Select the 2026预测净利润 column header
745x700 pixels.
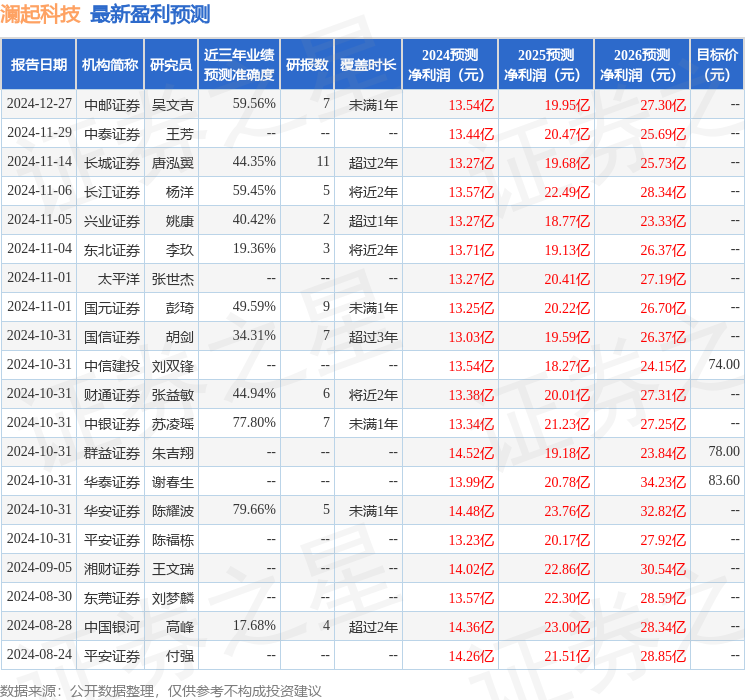tap(641, 64)
